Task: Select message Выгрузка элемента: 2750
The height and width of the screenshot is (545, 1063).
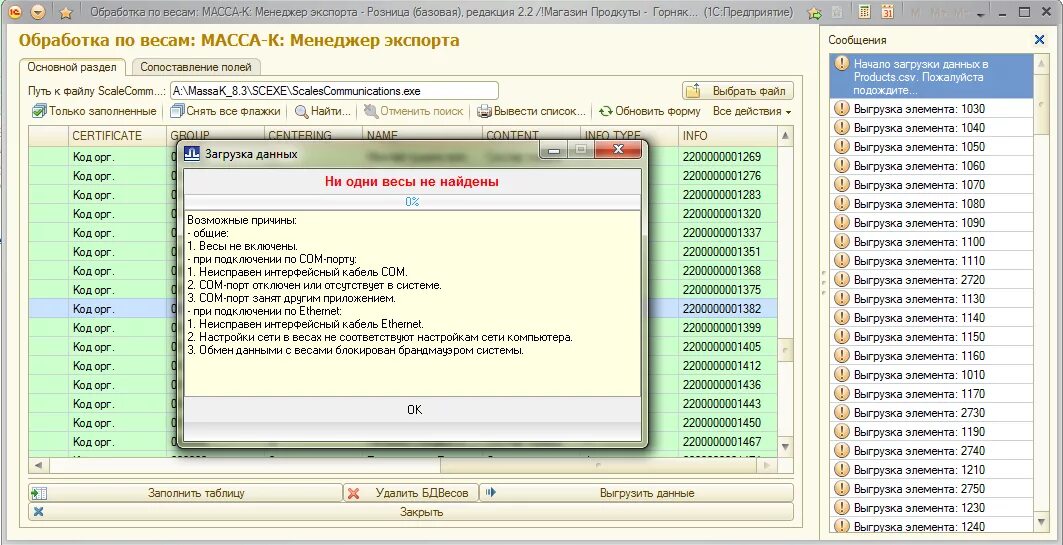Action: click(931, 488)
